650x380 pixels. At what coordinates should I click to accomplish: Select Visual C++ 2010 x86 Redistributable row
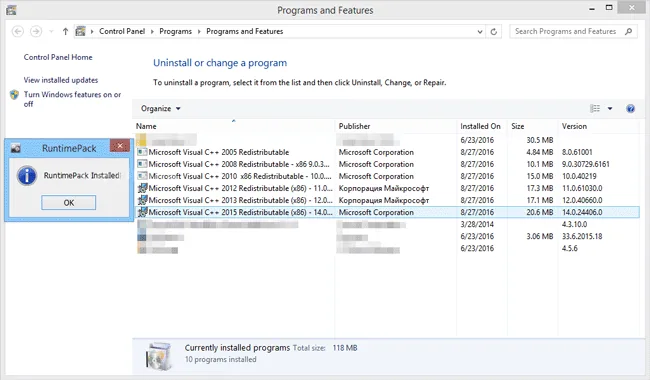pos(387,176)
